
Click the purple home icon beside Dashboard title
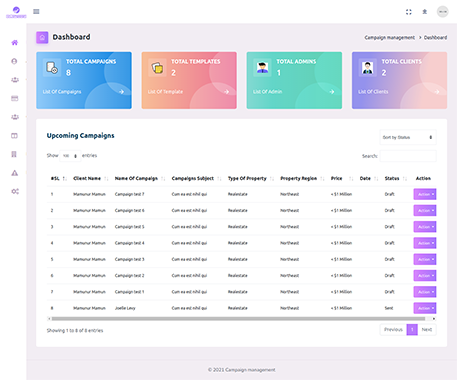coord(42,38)
